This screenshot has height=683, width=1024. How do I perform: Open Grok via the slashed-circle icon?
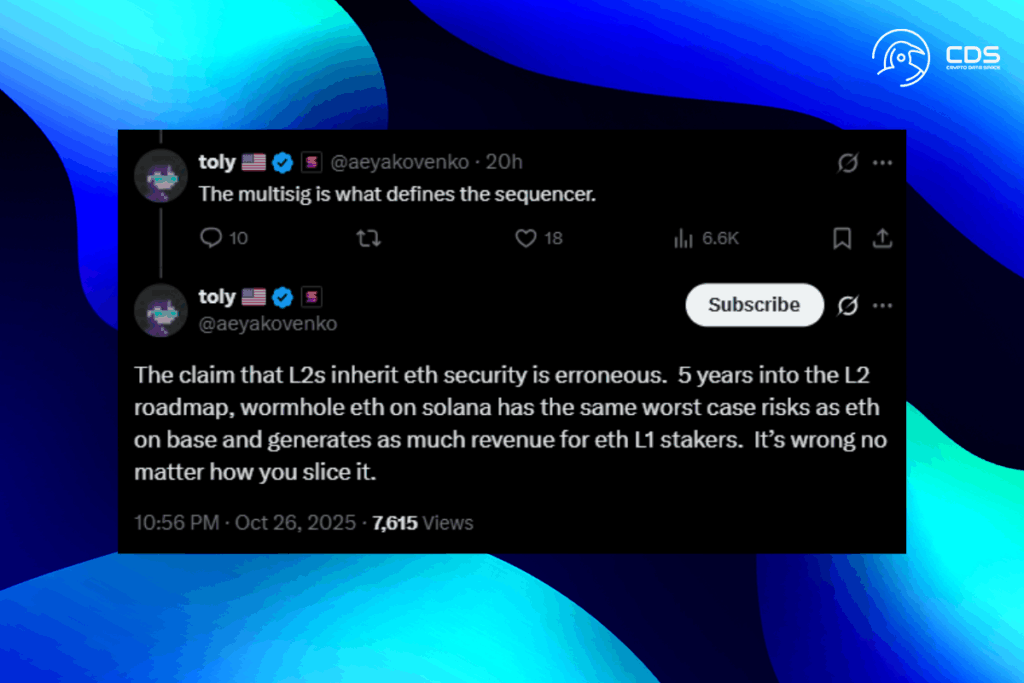(846, 162)
